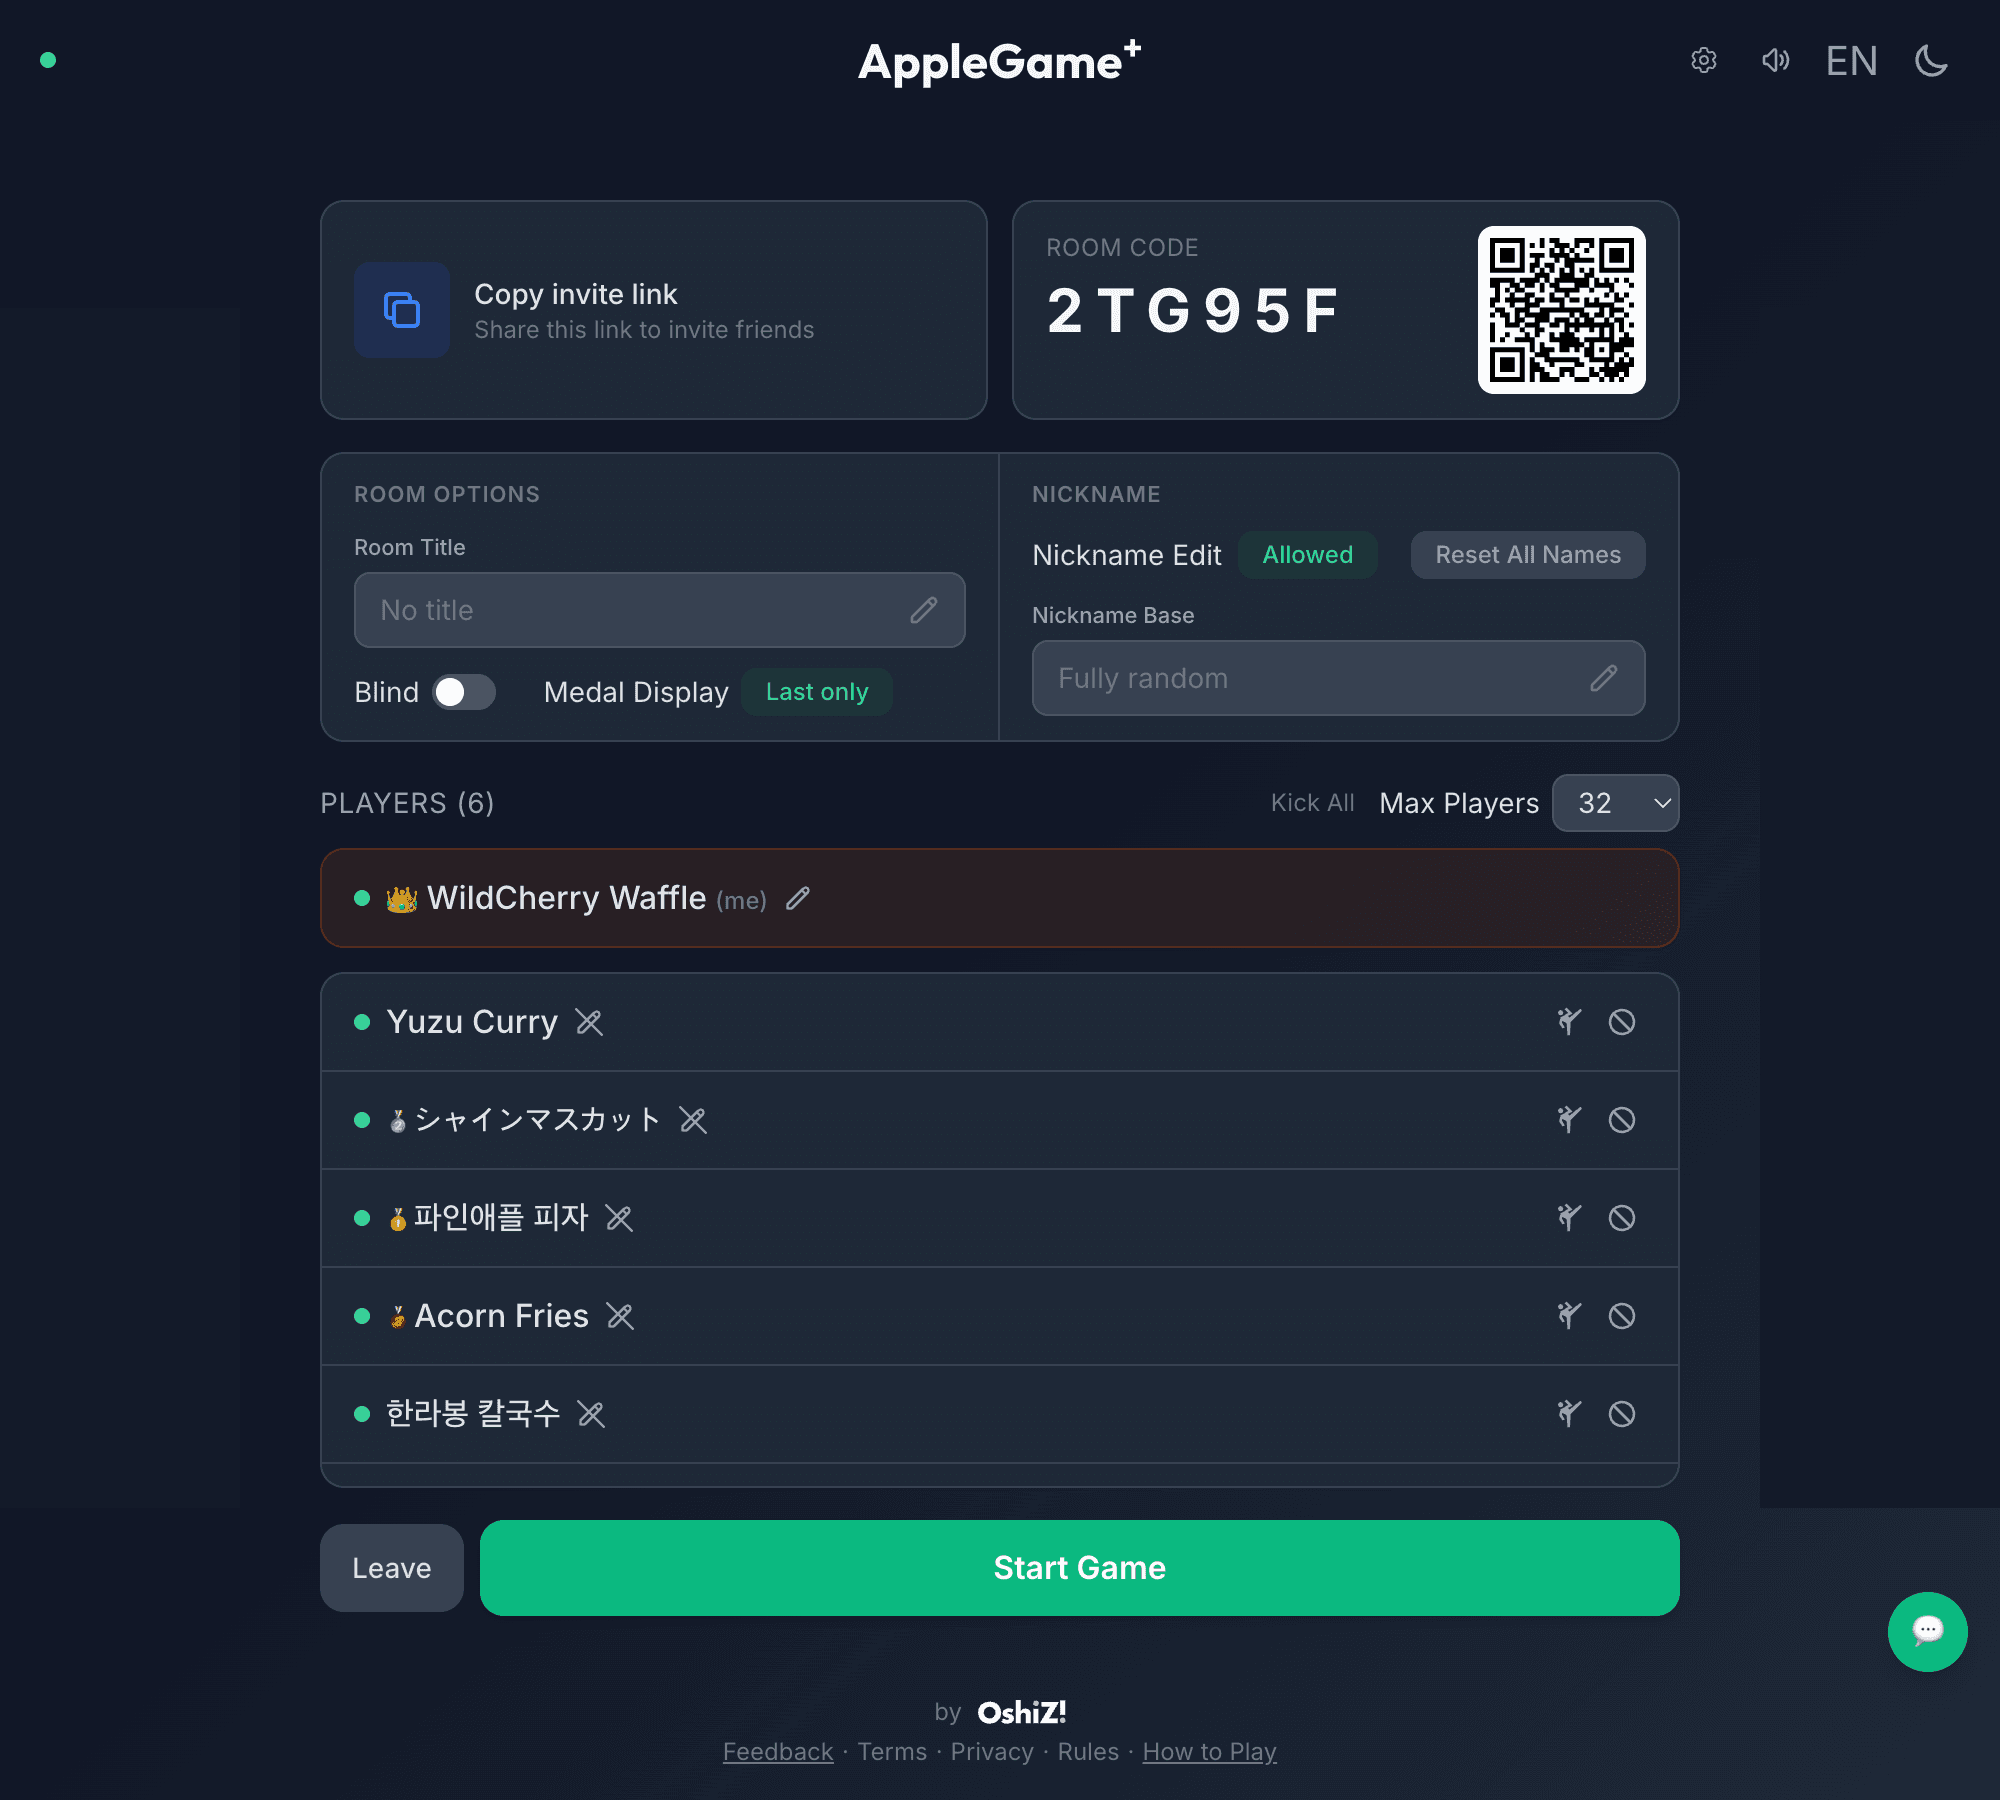2000x1800 pixels.
Task: Open the settings gear in the header
Action: coord(1704,61)
